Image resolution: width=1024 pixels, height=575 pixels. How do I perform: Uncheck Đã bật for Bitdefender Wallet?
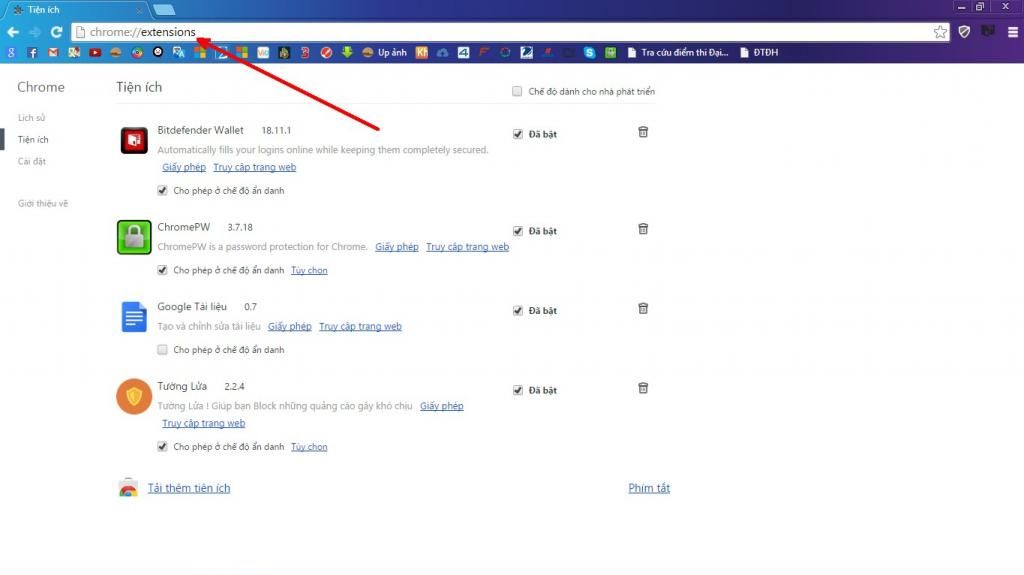[518, 134]
